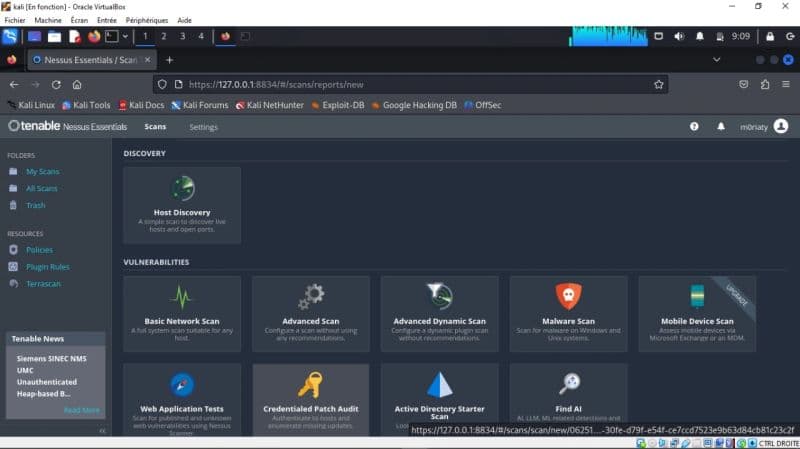Screen dimensions: 800x449
Task: Save page to Pocket icon
Action: 743,85
